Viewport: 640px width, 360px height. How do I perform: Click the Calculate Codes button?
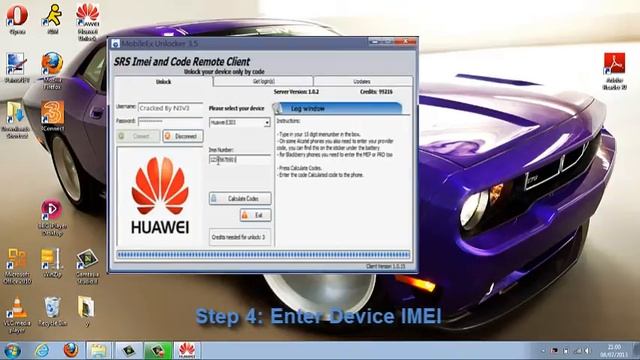point(240,198)
